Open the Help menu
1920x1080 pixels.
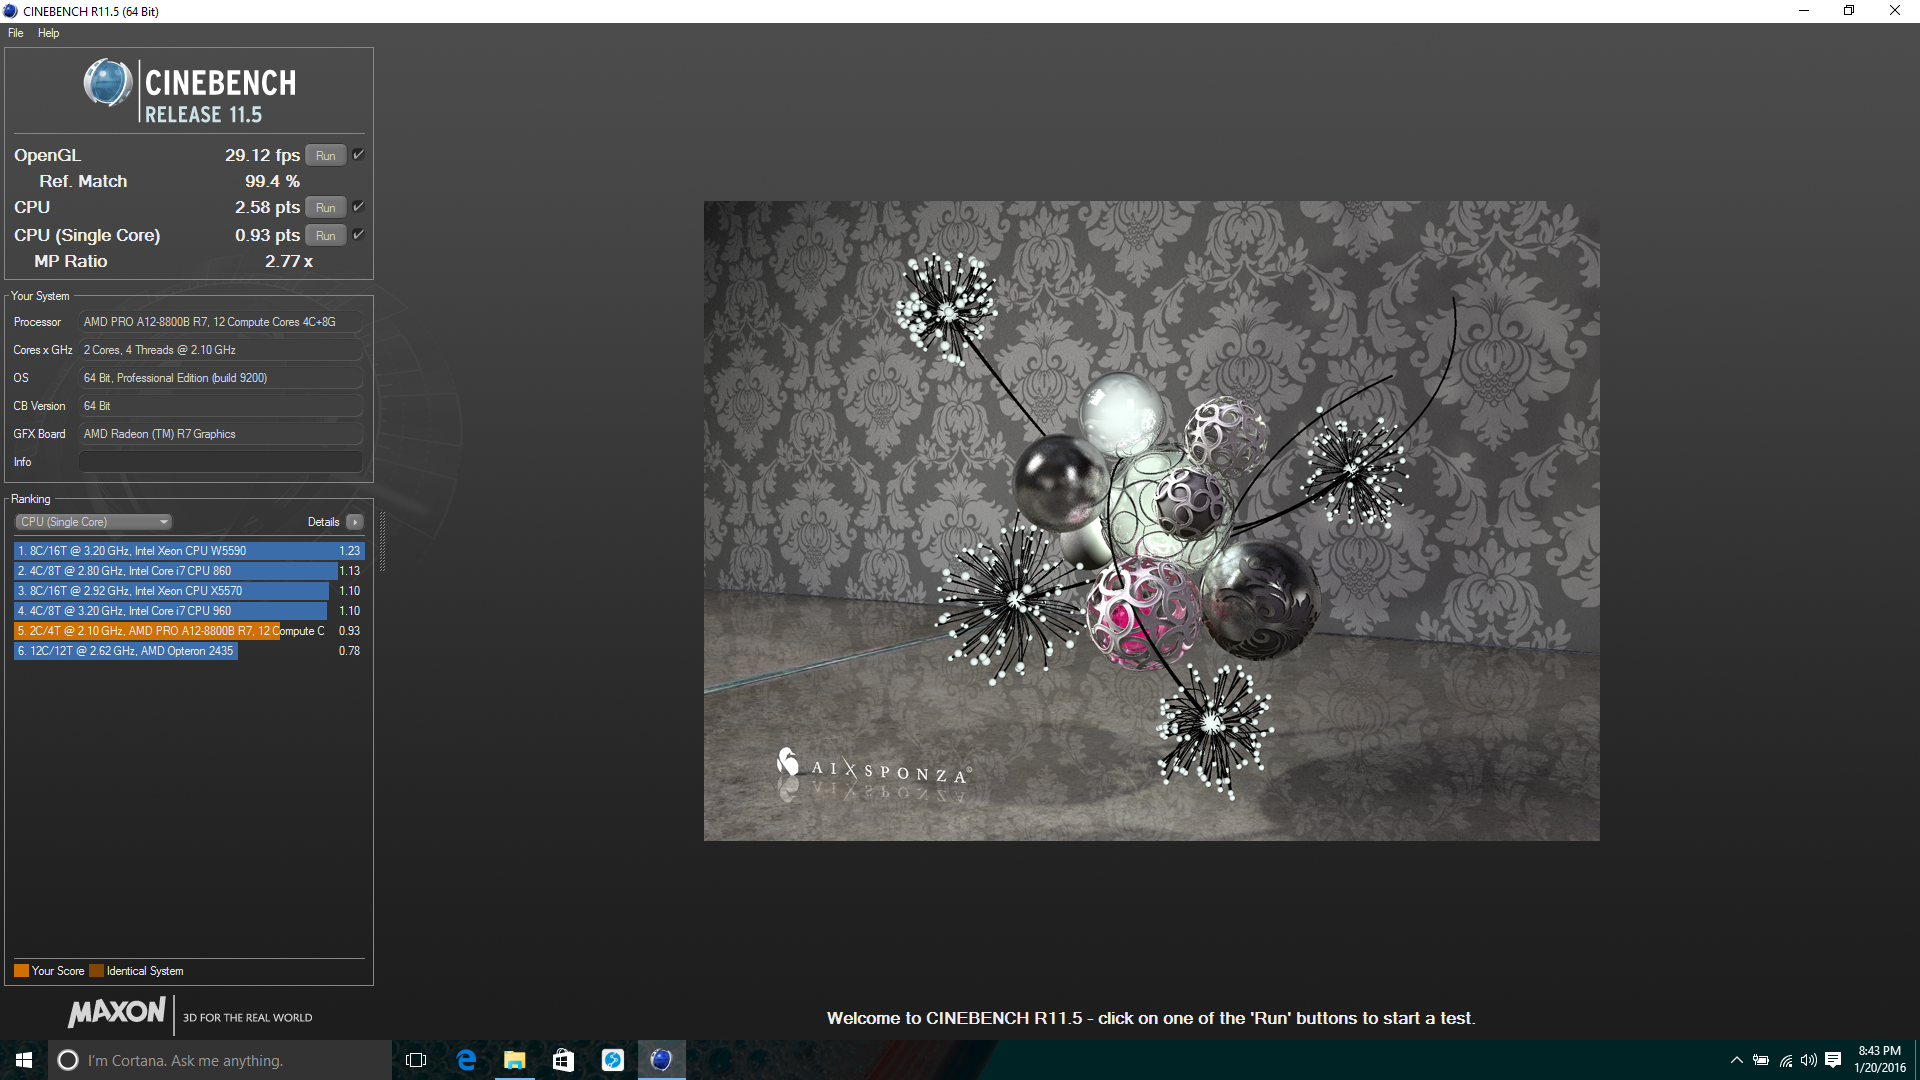click(x=48, y=33)
